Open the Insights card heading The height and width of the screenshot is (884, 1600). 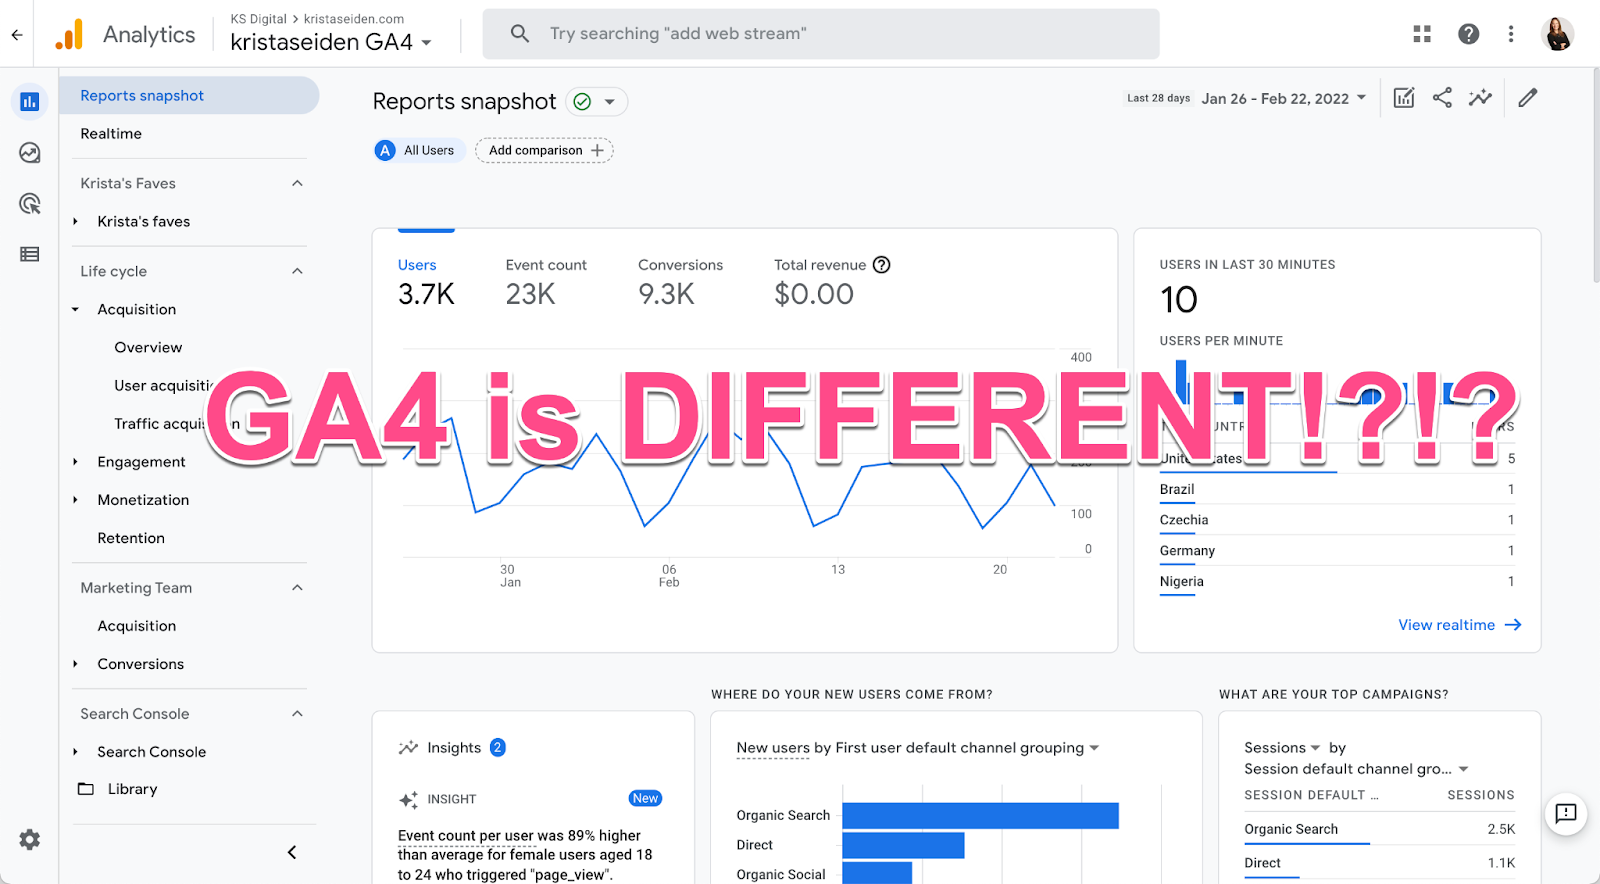tap(453, 748)
